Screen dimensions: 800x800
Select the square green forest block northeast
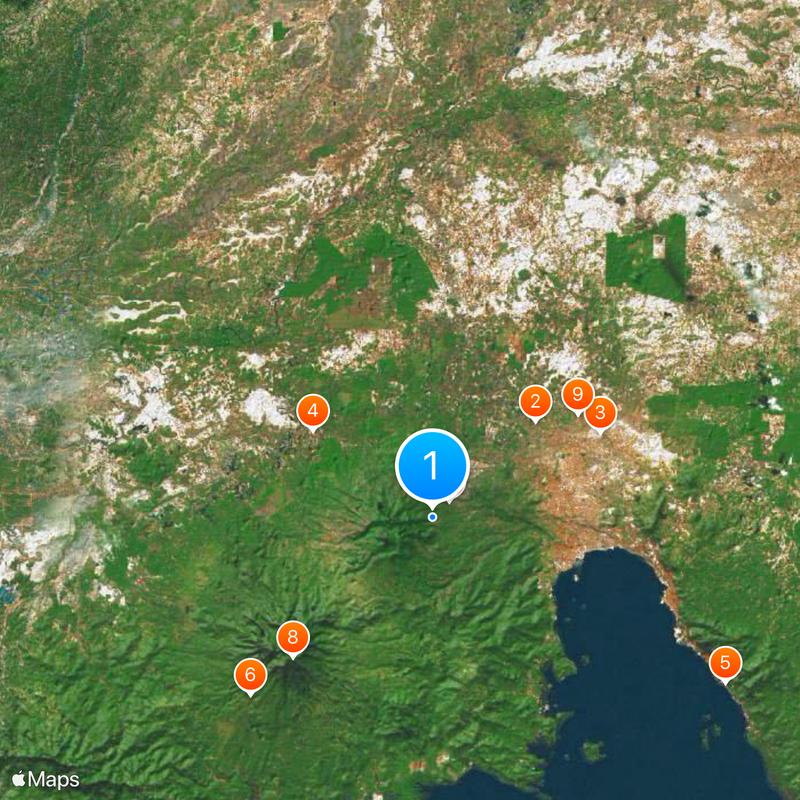click(646, 259)
